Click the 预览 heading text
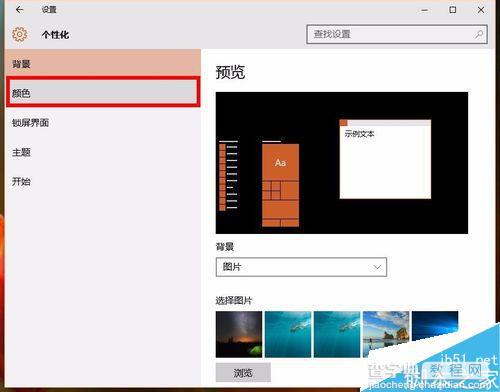The image size is (500, 392). (230, 72)
